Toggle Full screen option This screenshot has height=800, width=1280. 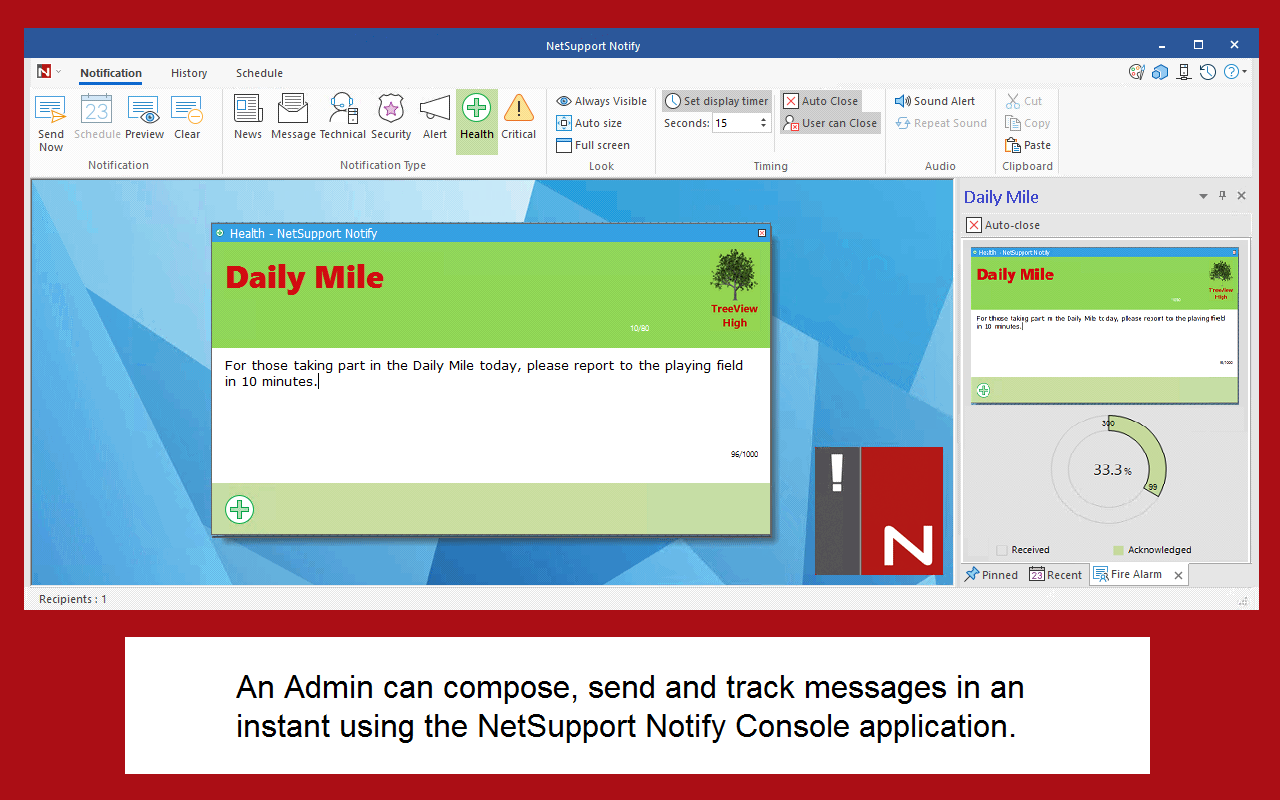593,145
